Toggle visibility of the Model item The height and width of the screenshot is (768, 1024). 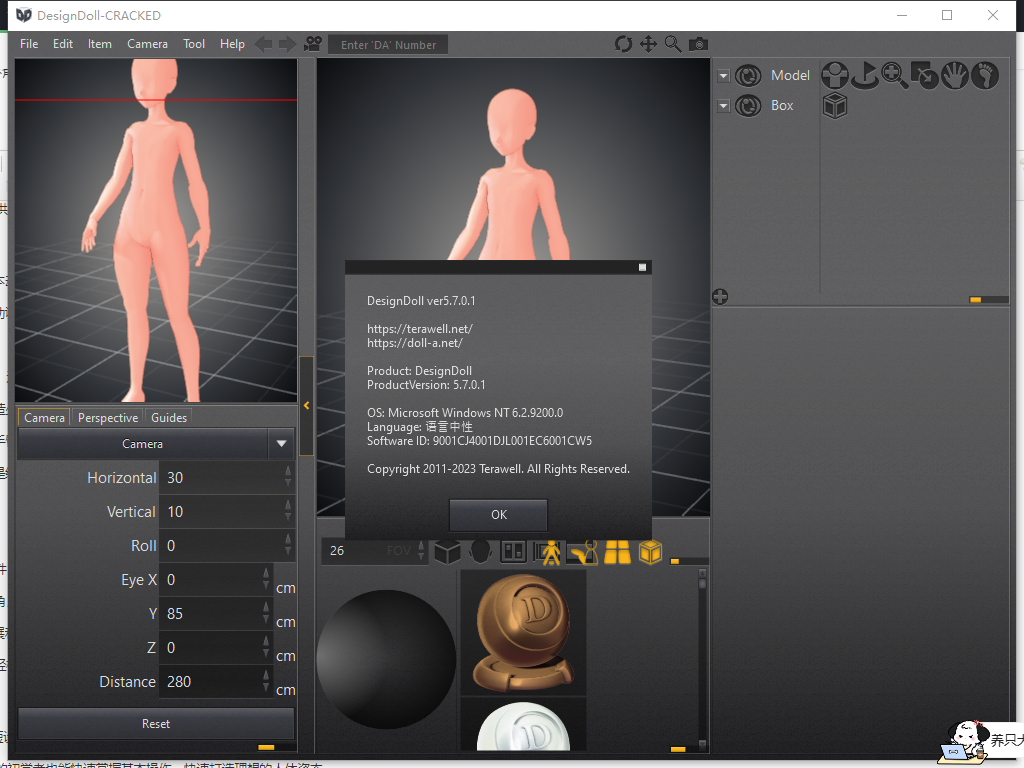click(748, 76)
